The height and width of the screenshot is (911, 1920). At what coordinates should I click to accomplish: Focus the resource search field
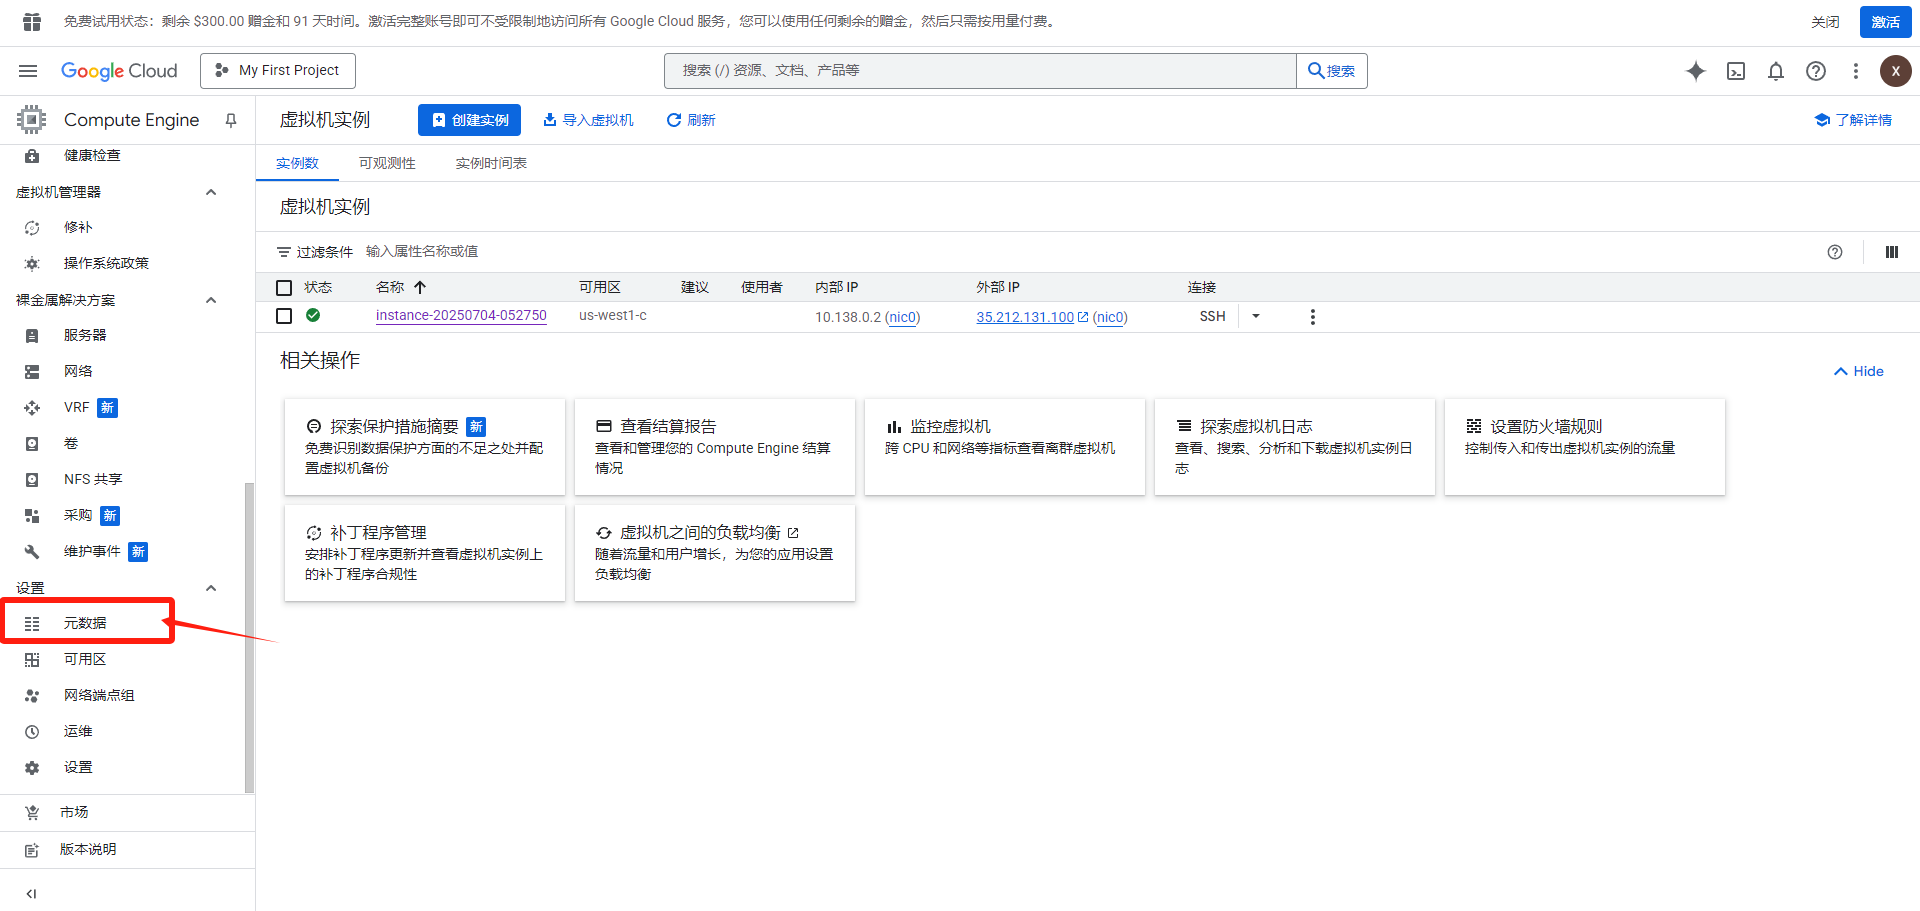[980, 71]
